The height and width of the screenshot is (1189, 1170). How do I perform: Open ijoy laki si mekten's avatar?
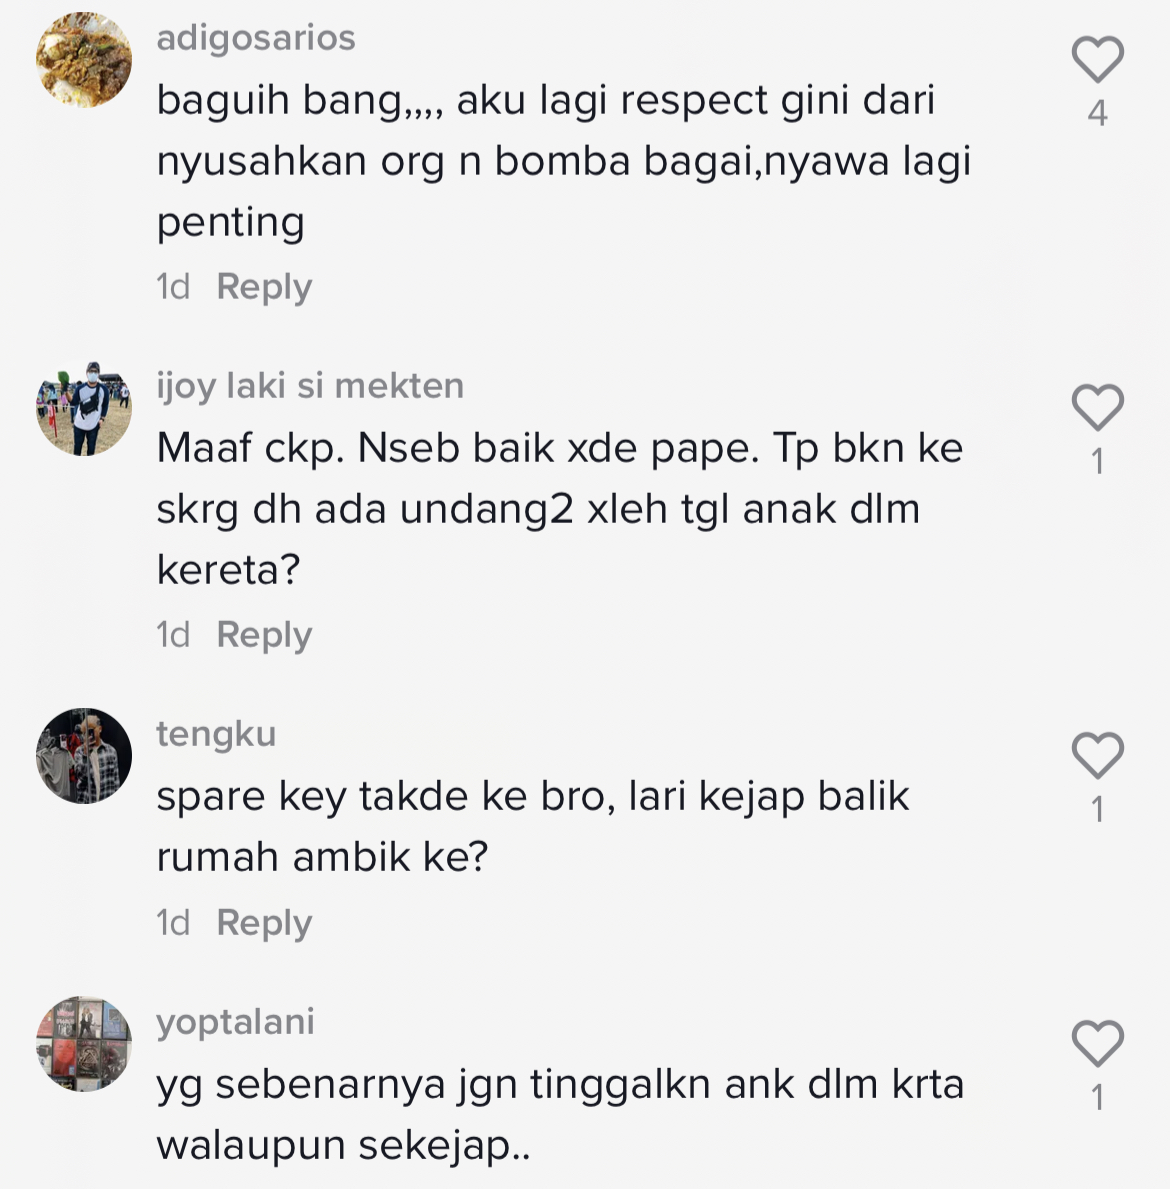click(84, 408)
